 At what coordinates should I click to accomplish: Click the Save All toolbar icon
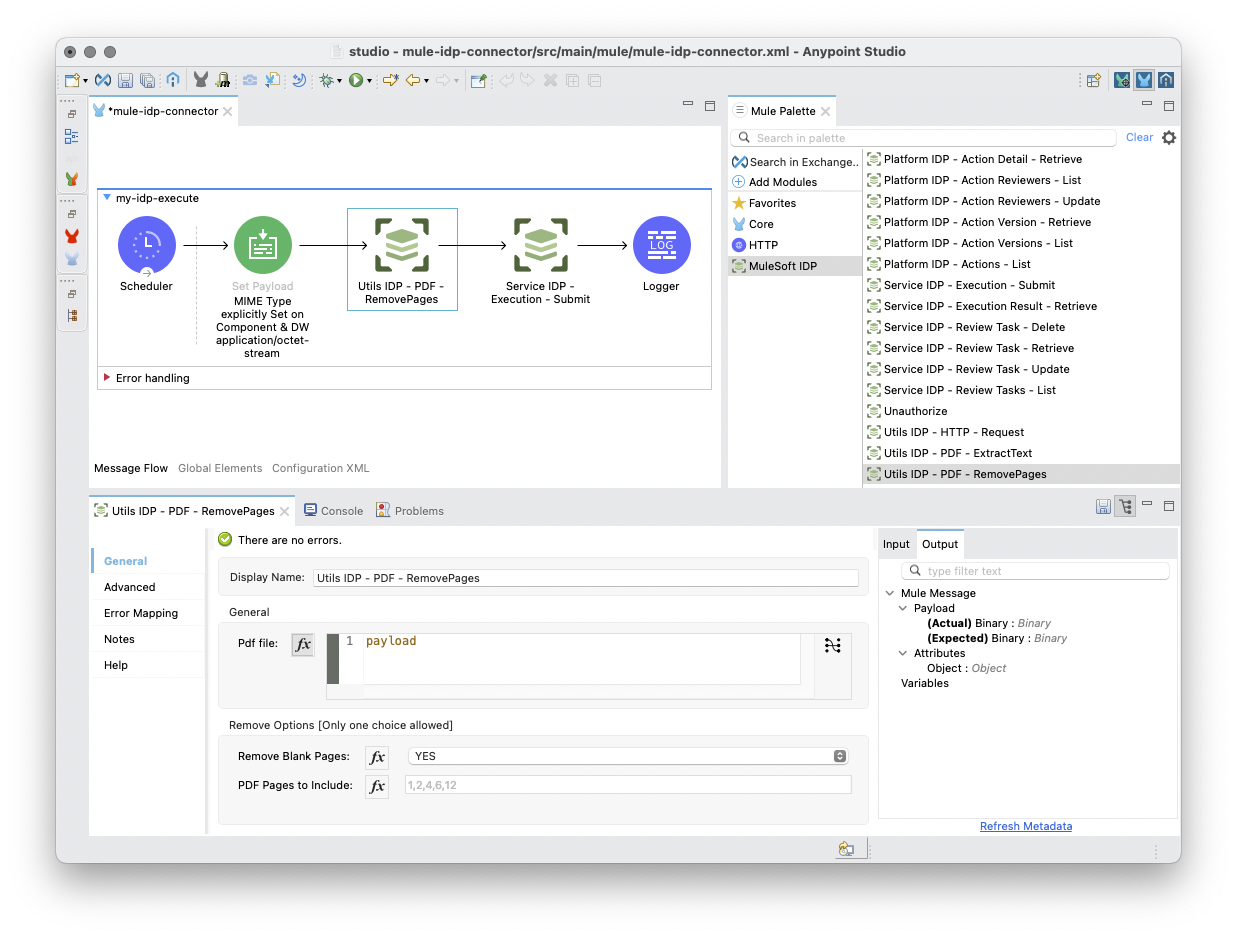coord(147,80)
